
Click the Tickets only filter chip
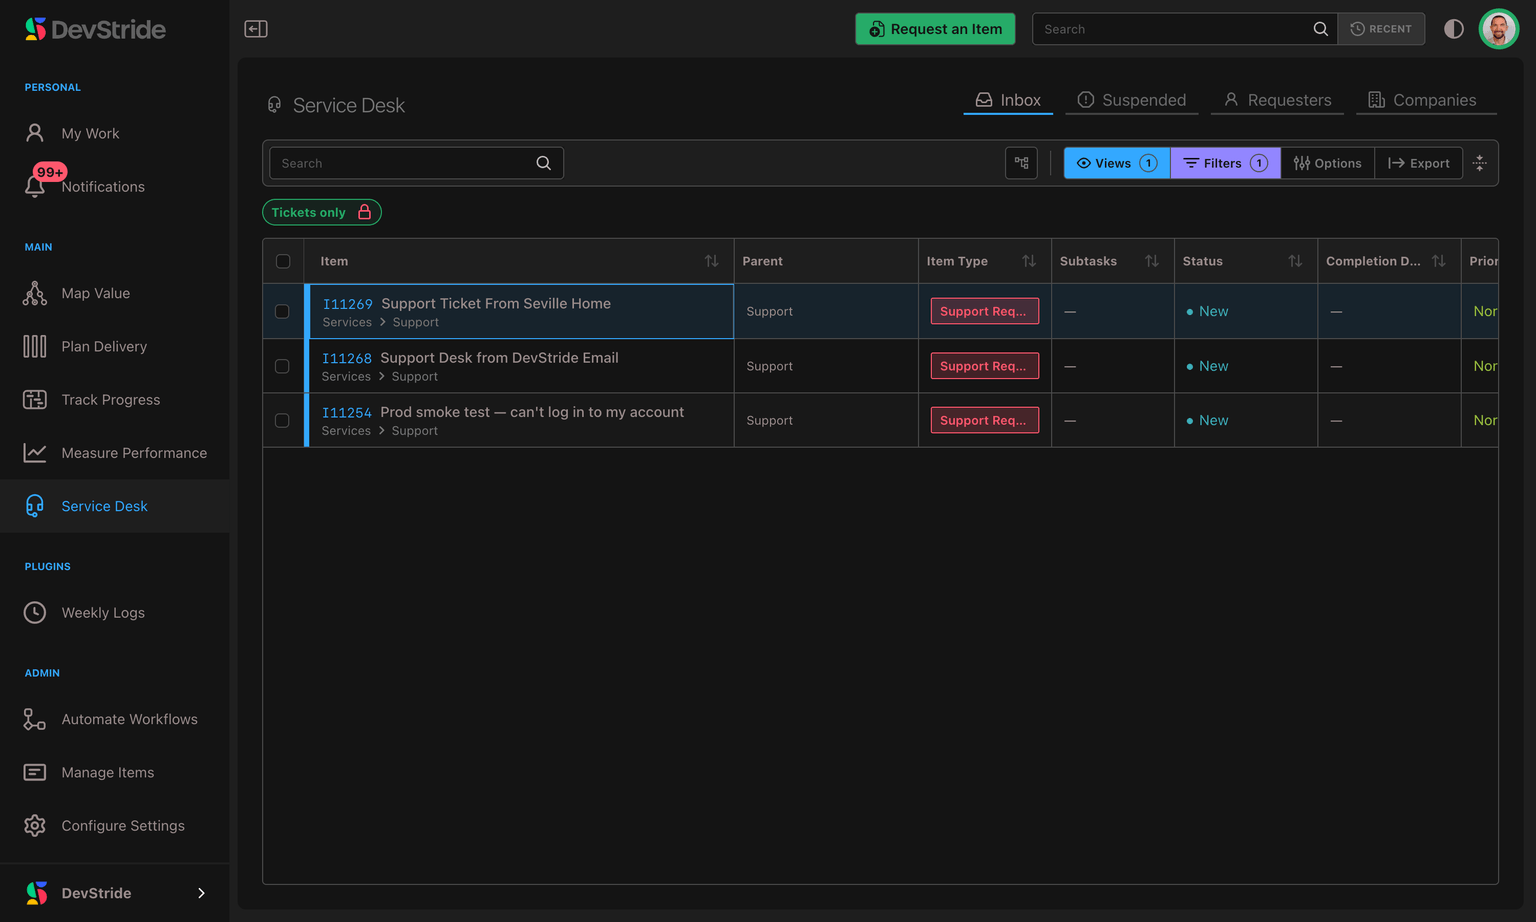coord(321,212)
